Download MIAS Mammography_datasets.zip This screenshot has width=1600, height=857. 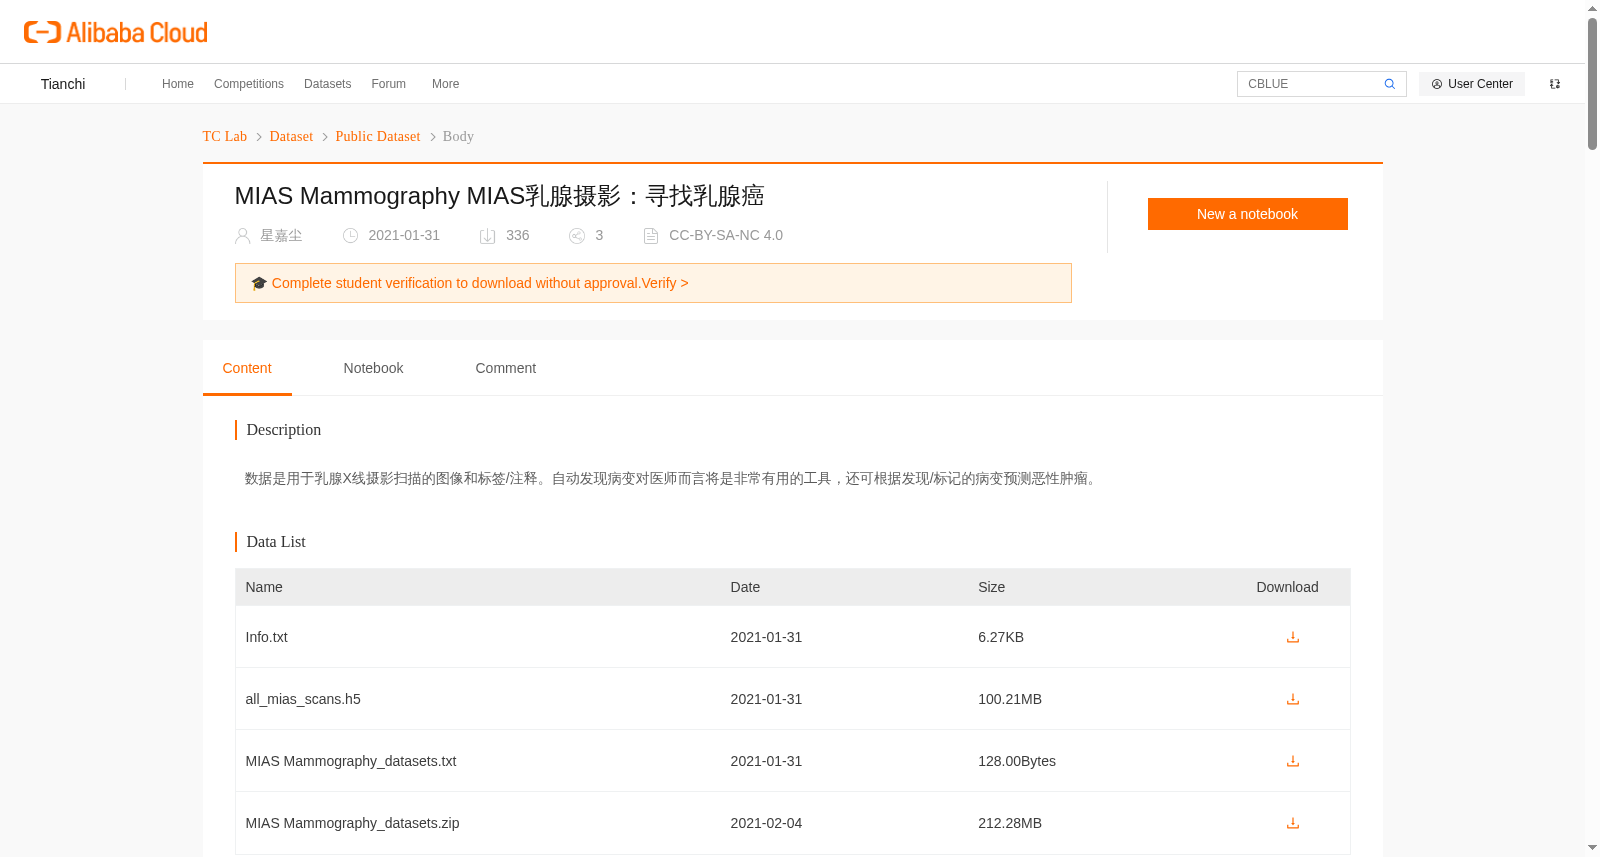pyautogui.click(x=1292, y=823)
